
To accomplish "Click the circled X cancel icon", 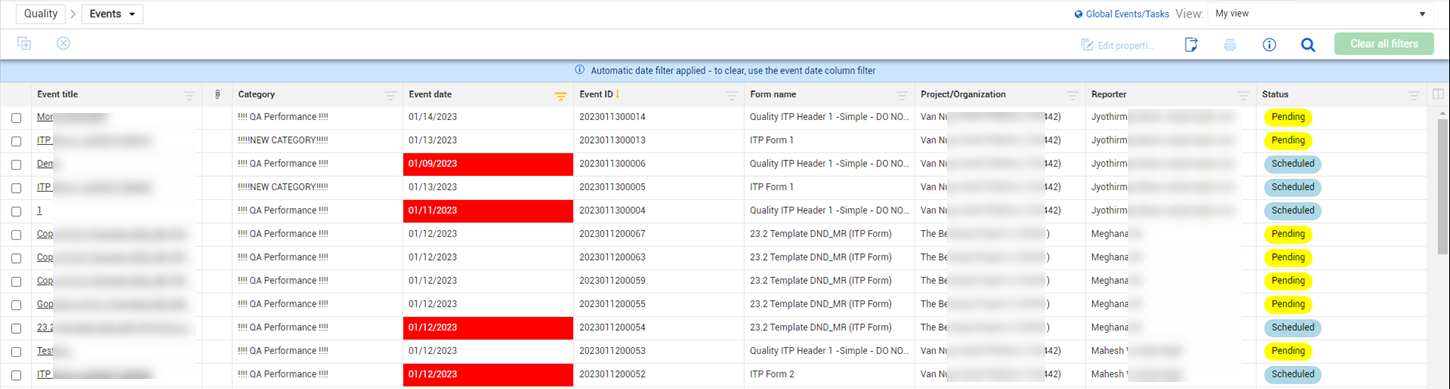I will coord(63,43).
